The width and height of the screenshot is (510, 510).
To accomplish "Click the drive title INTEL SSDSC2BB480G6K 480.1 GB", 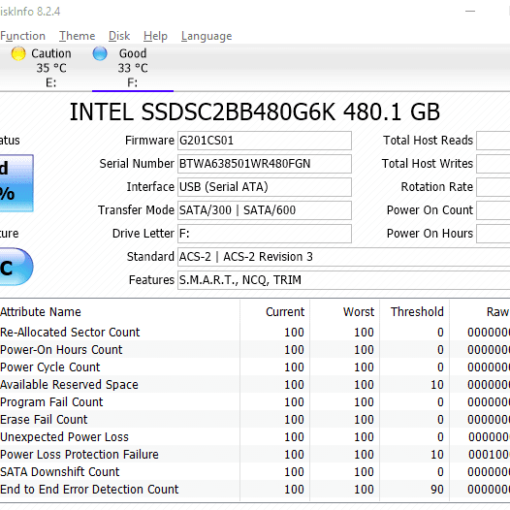I will (255, 112).
